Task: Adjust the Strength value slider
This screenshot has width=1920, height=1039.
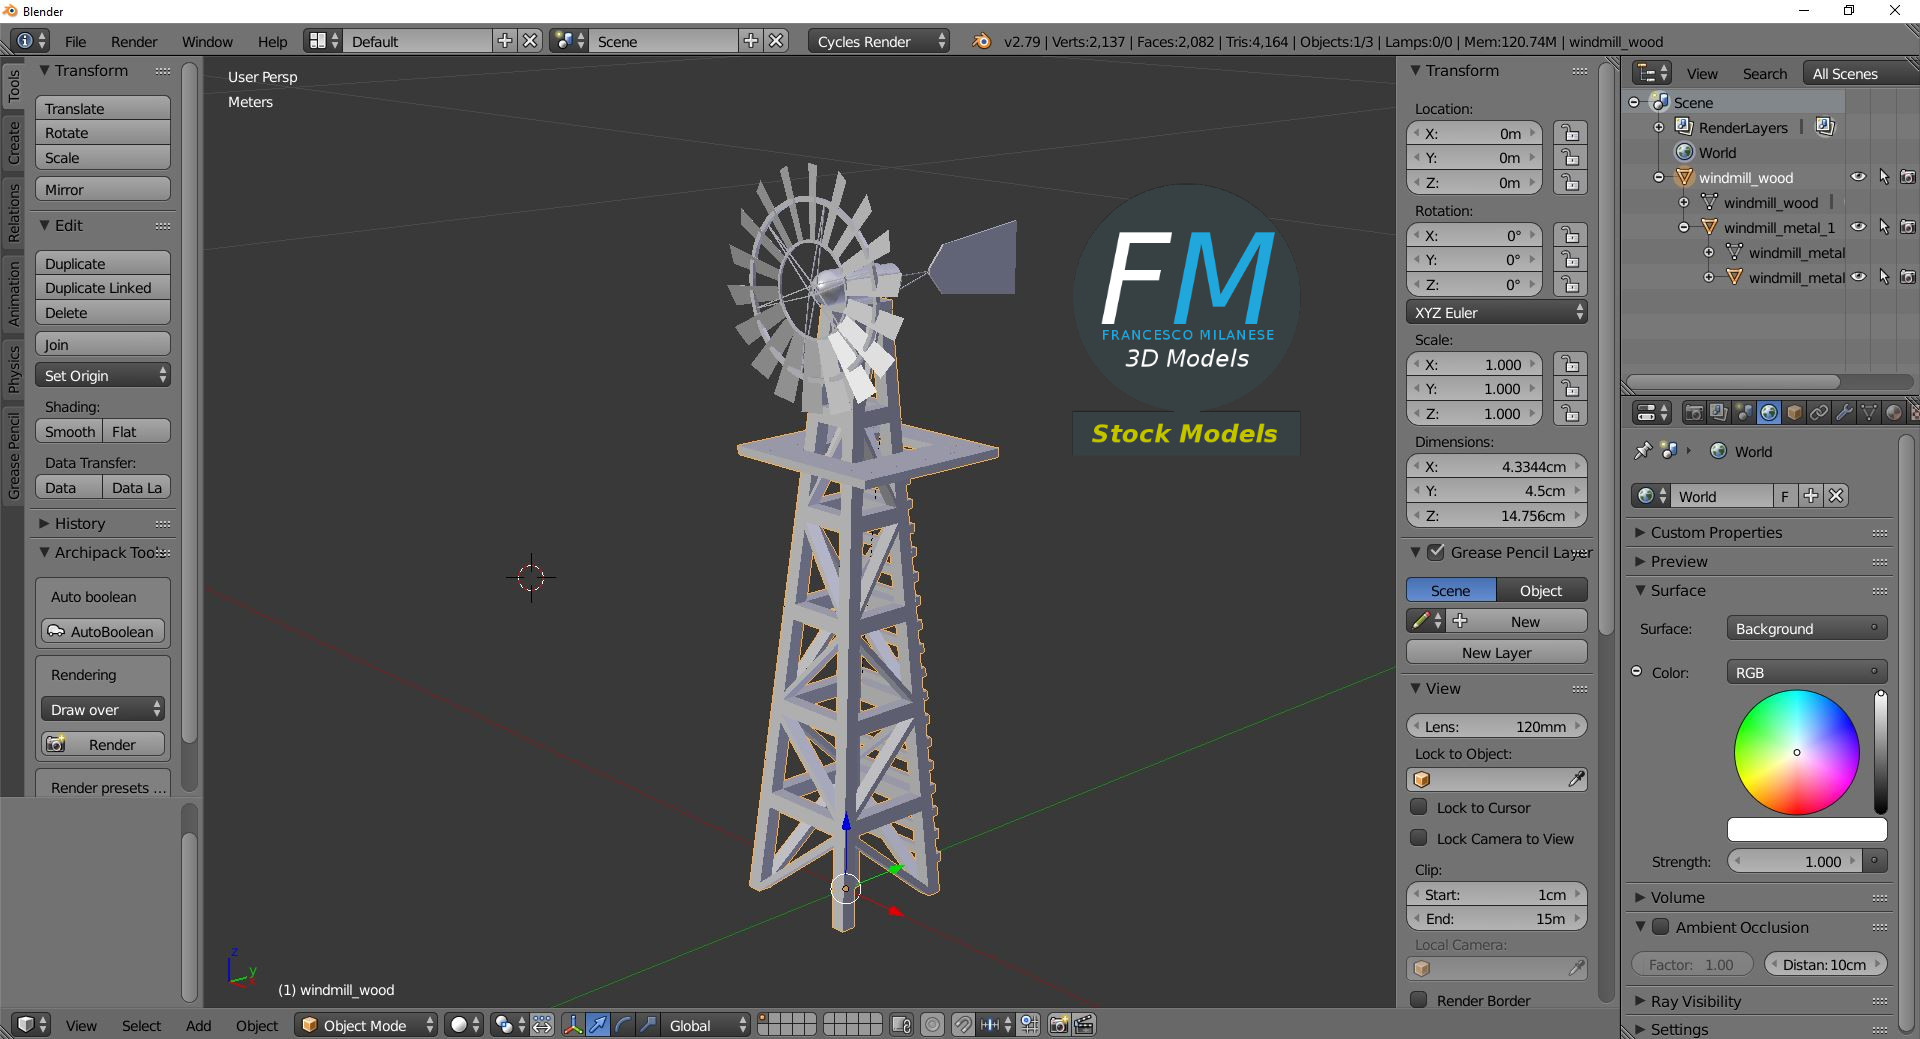Action: (x=1797, y=861)
